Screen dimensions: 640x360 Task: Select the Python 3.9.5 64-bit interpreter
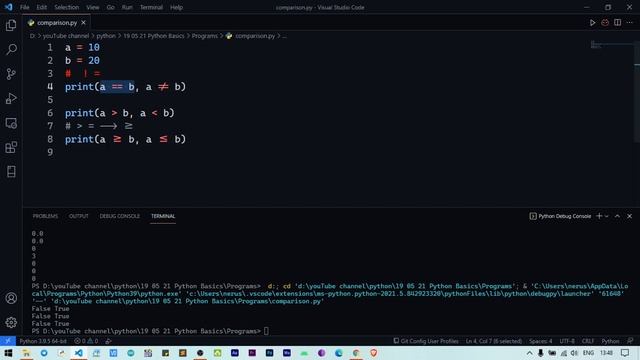(x=43, y=341)
